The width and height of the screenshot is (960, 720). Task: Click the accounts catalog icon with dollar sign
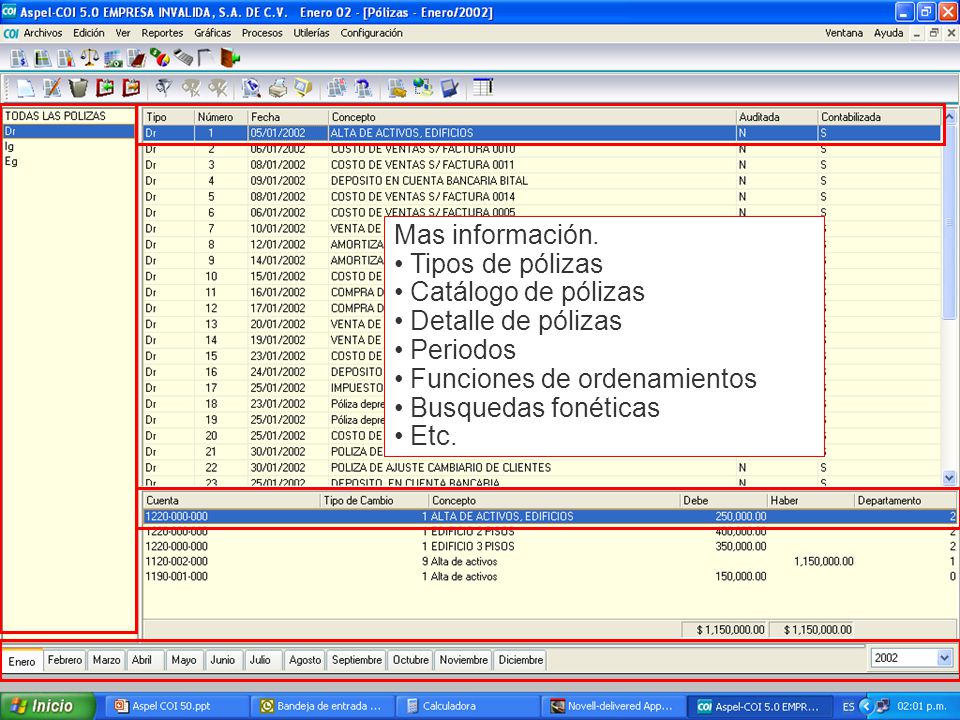[19, 58]
